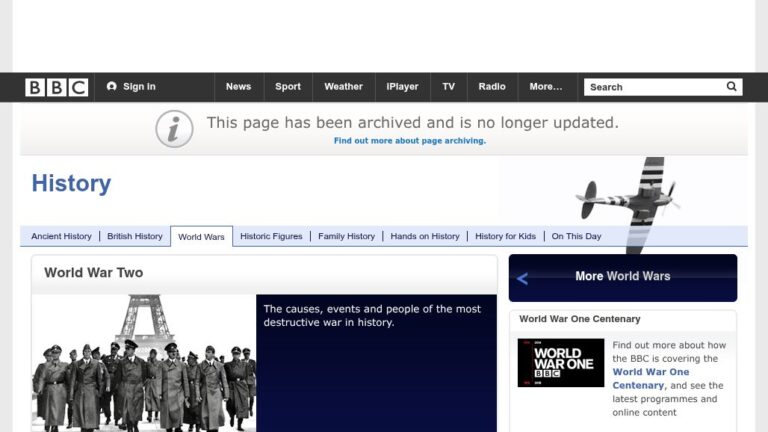Switch to British History tab

[x=135, y=236]
